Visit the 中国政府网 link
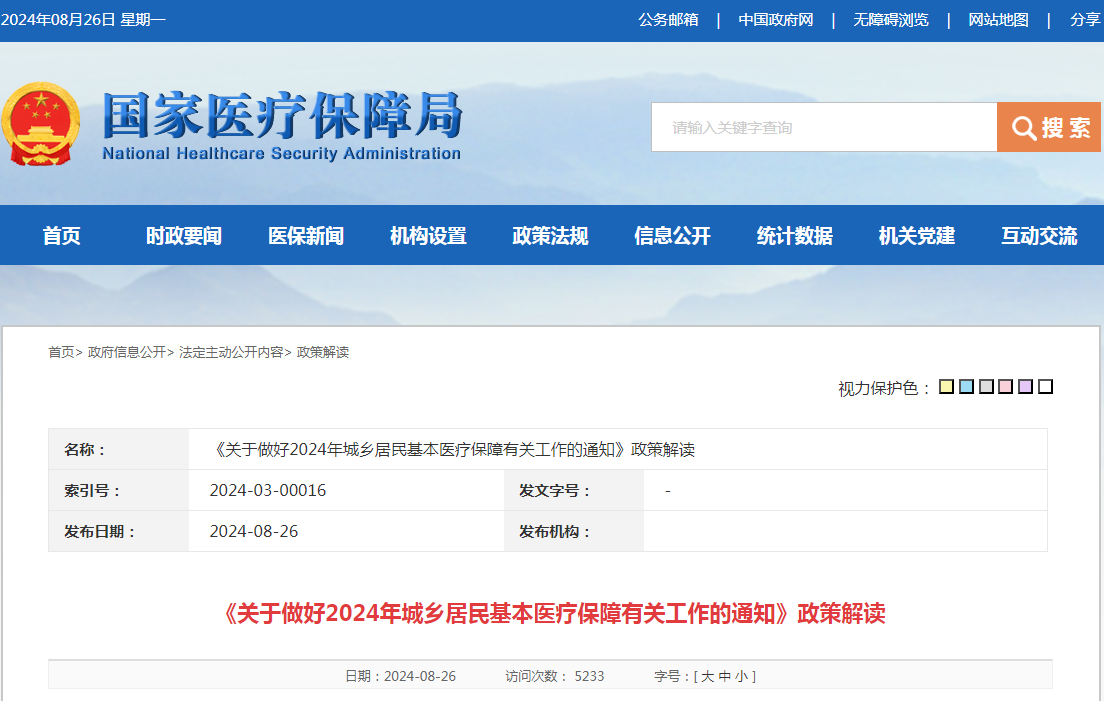The image size is (1104, 701). [x=775, y=20]
